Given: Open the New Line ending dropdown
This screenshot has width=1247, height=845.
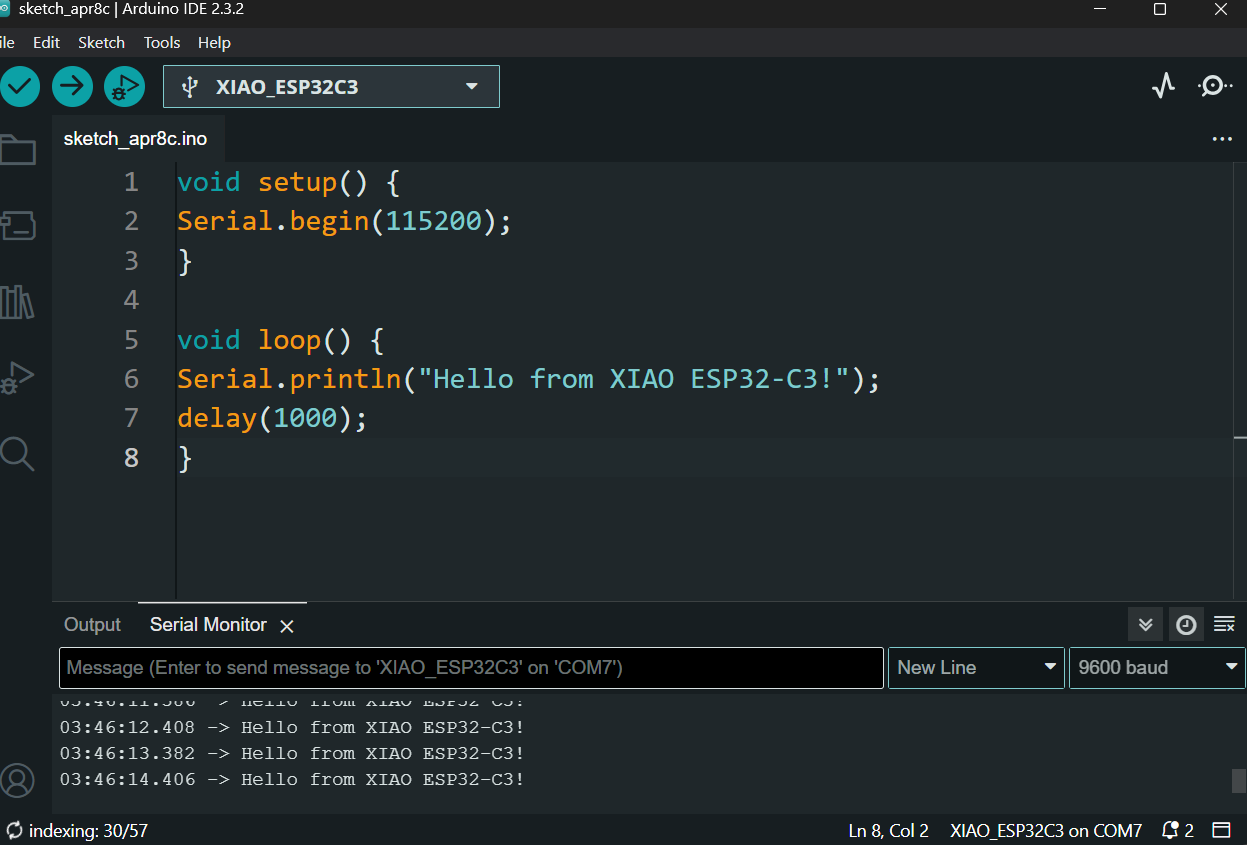Looking at the screenshot, I should coord(975,668).
